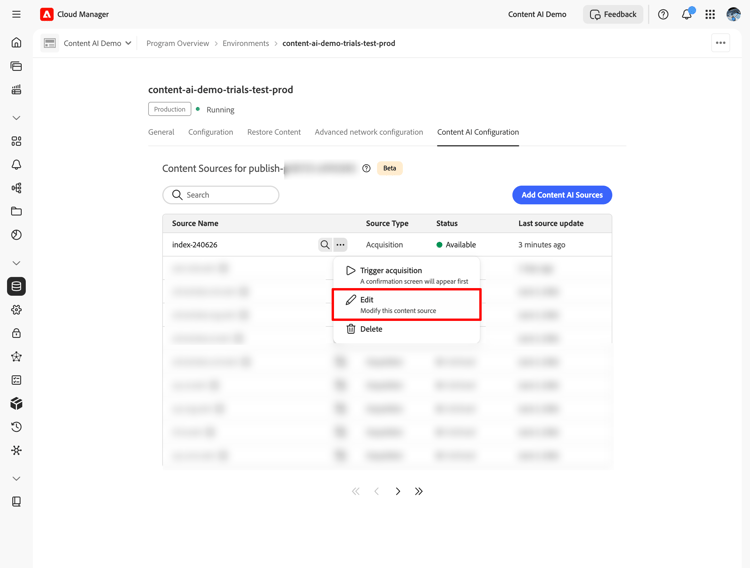
Task: Click the Status column header
Action: 447,223
